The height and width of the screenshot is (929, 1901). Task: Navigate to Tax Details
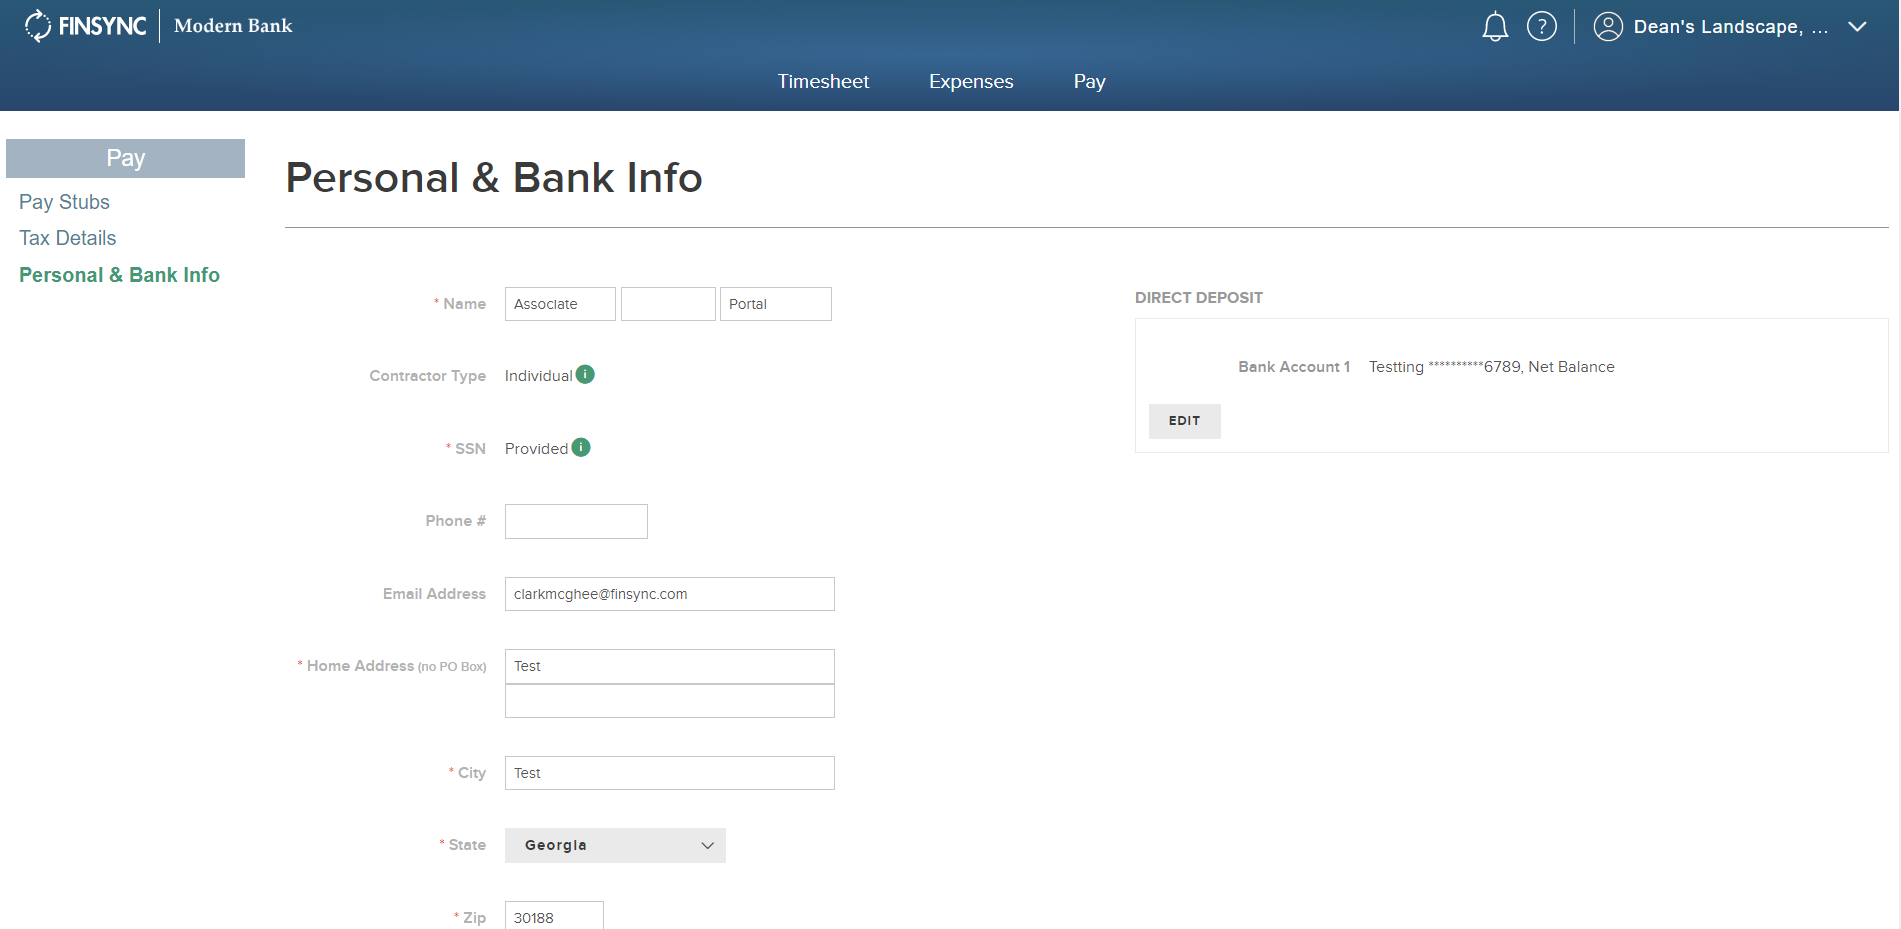67,238
